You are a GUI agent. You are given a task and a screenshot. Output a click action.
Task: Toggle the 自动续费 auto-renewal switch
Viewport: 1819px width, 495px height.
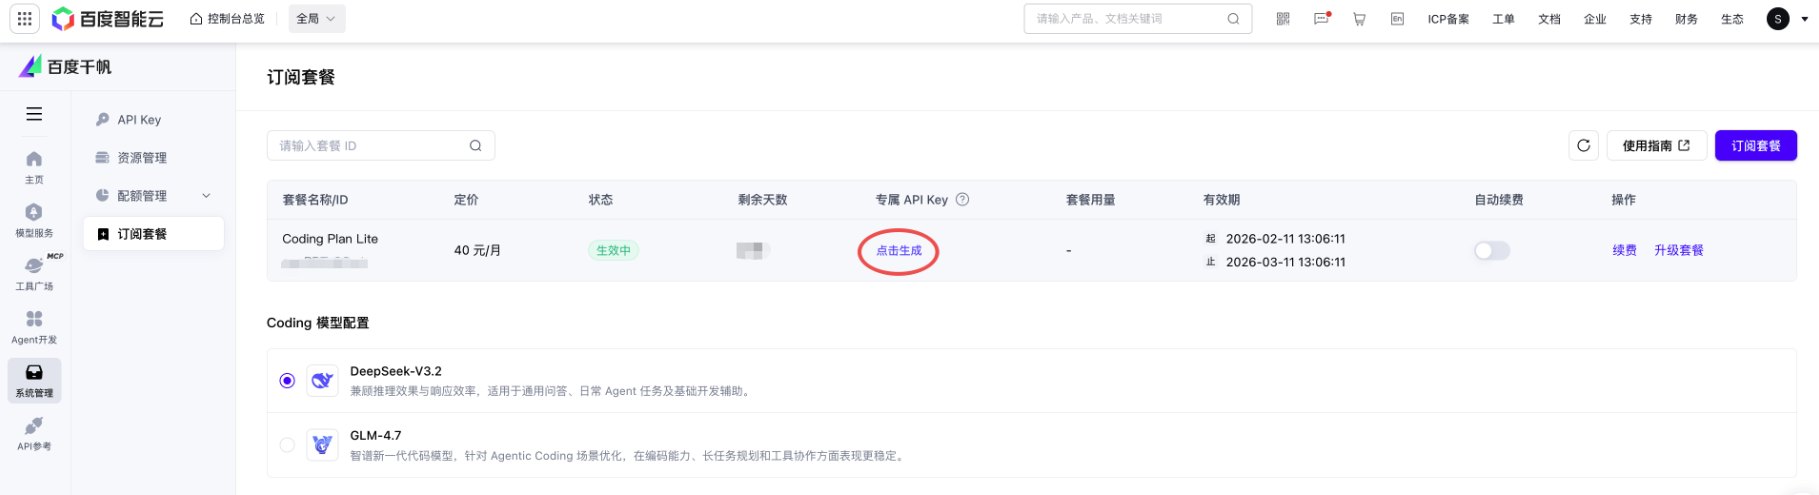[1491, 251]
